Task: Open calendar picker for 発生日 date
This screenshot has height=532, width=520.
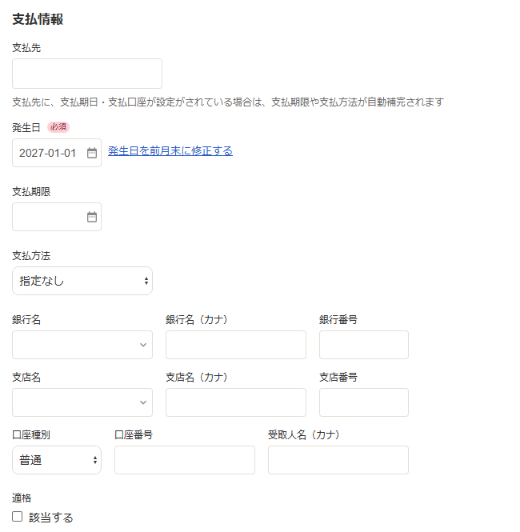Action: 92,153
